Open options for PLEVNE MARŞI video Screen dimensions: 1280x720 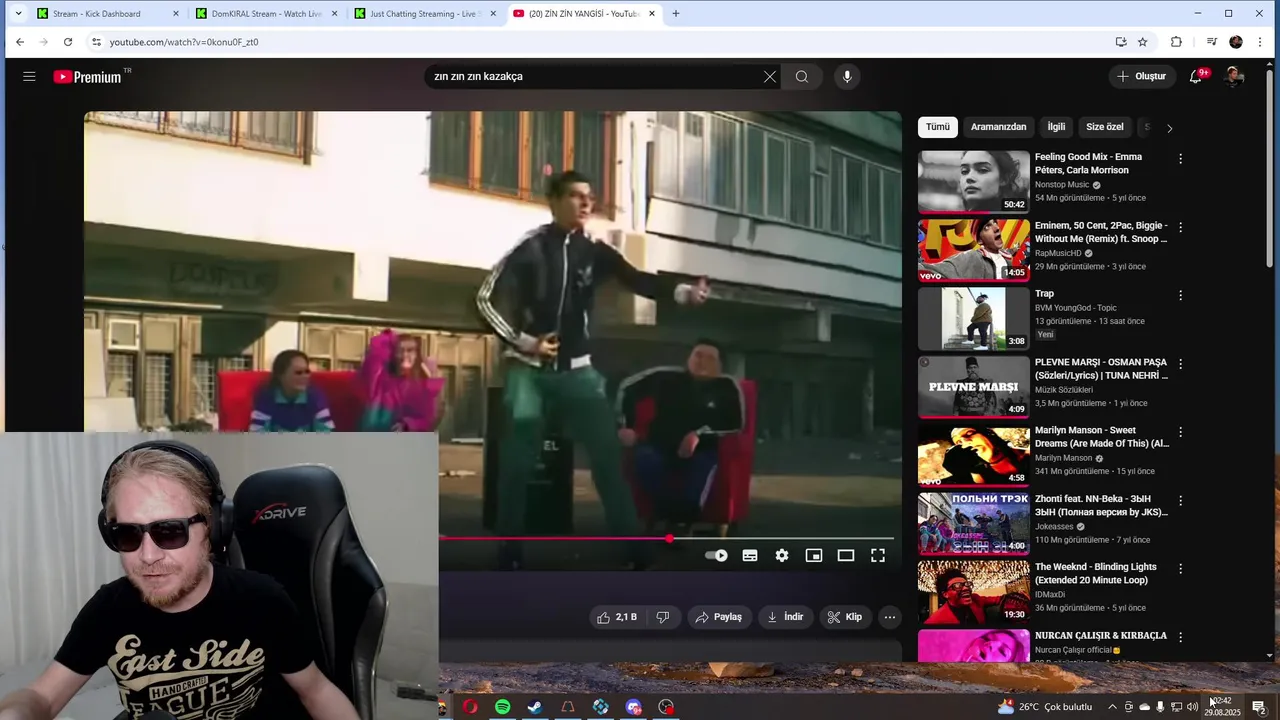pos(1180,364)
